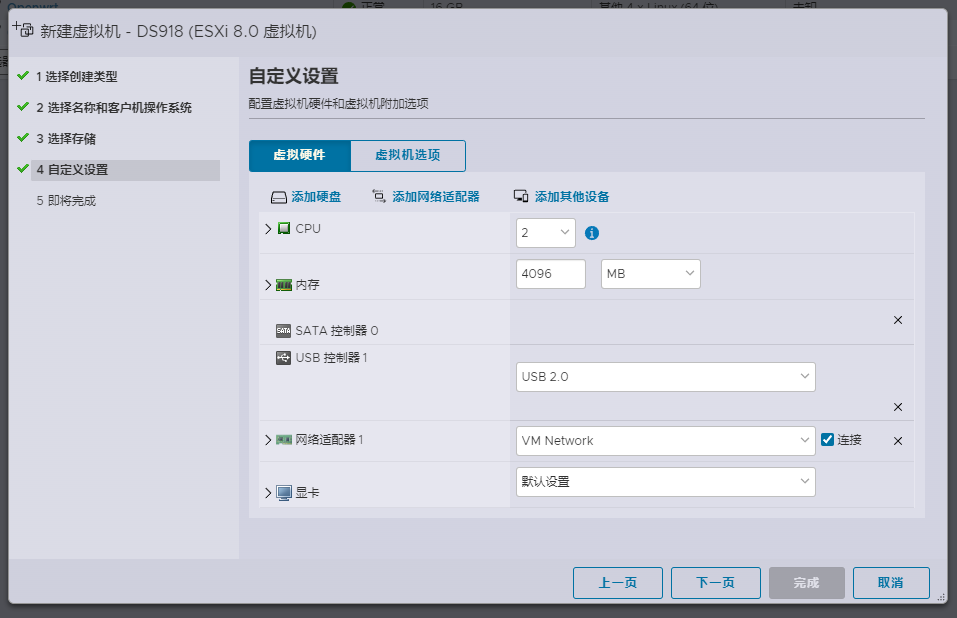Screen dimensions: 957x618
Task: Switch to the 虚拟机选项 tab
Action: point(407,156)
